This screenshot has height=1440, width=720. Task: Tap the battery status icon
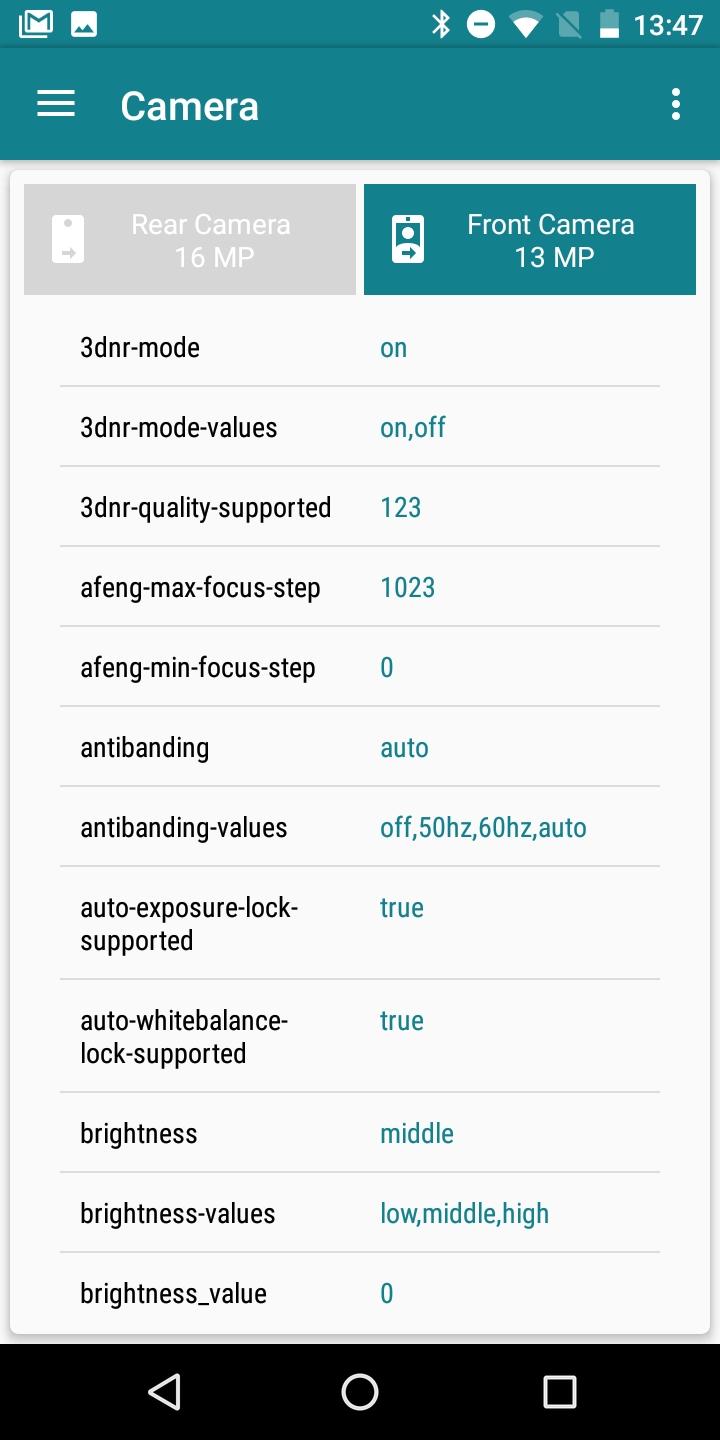click(609, 24)
